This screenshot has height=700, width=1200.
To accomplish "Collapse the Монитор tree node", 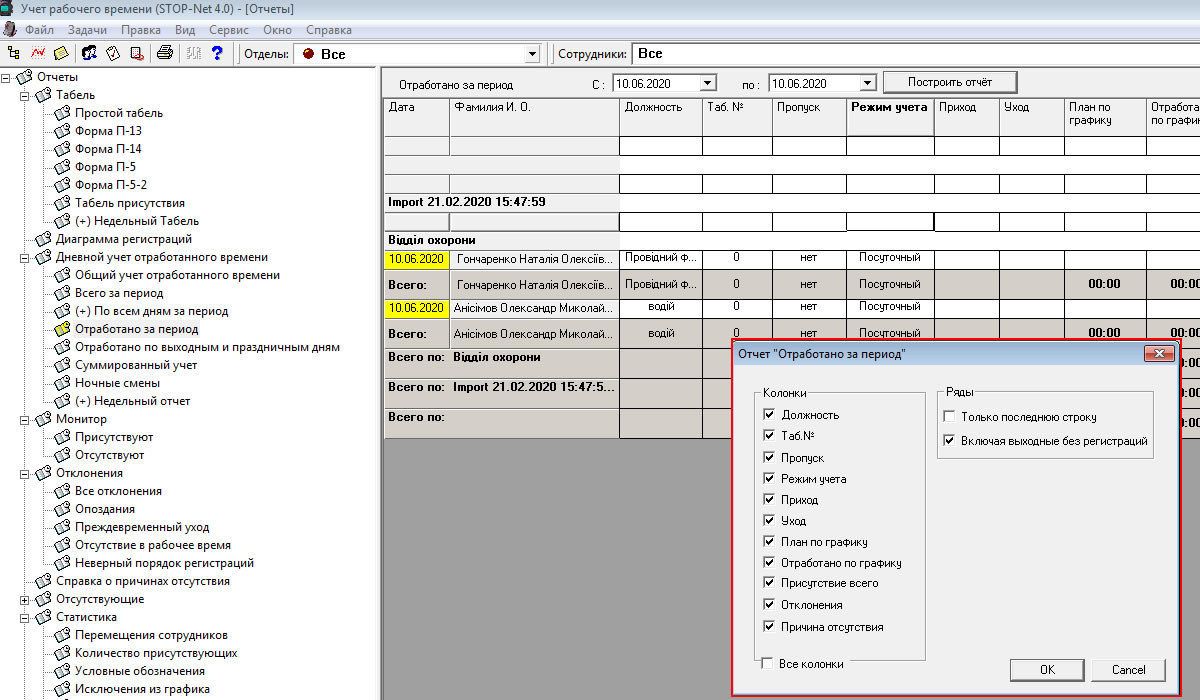I will (x=25, y=419).
